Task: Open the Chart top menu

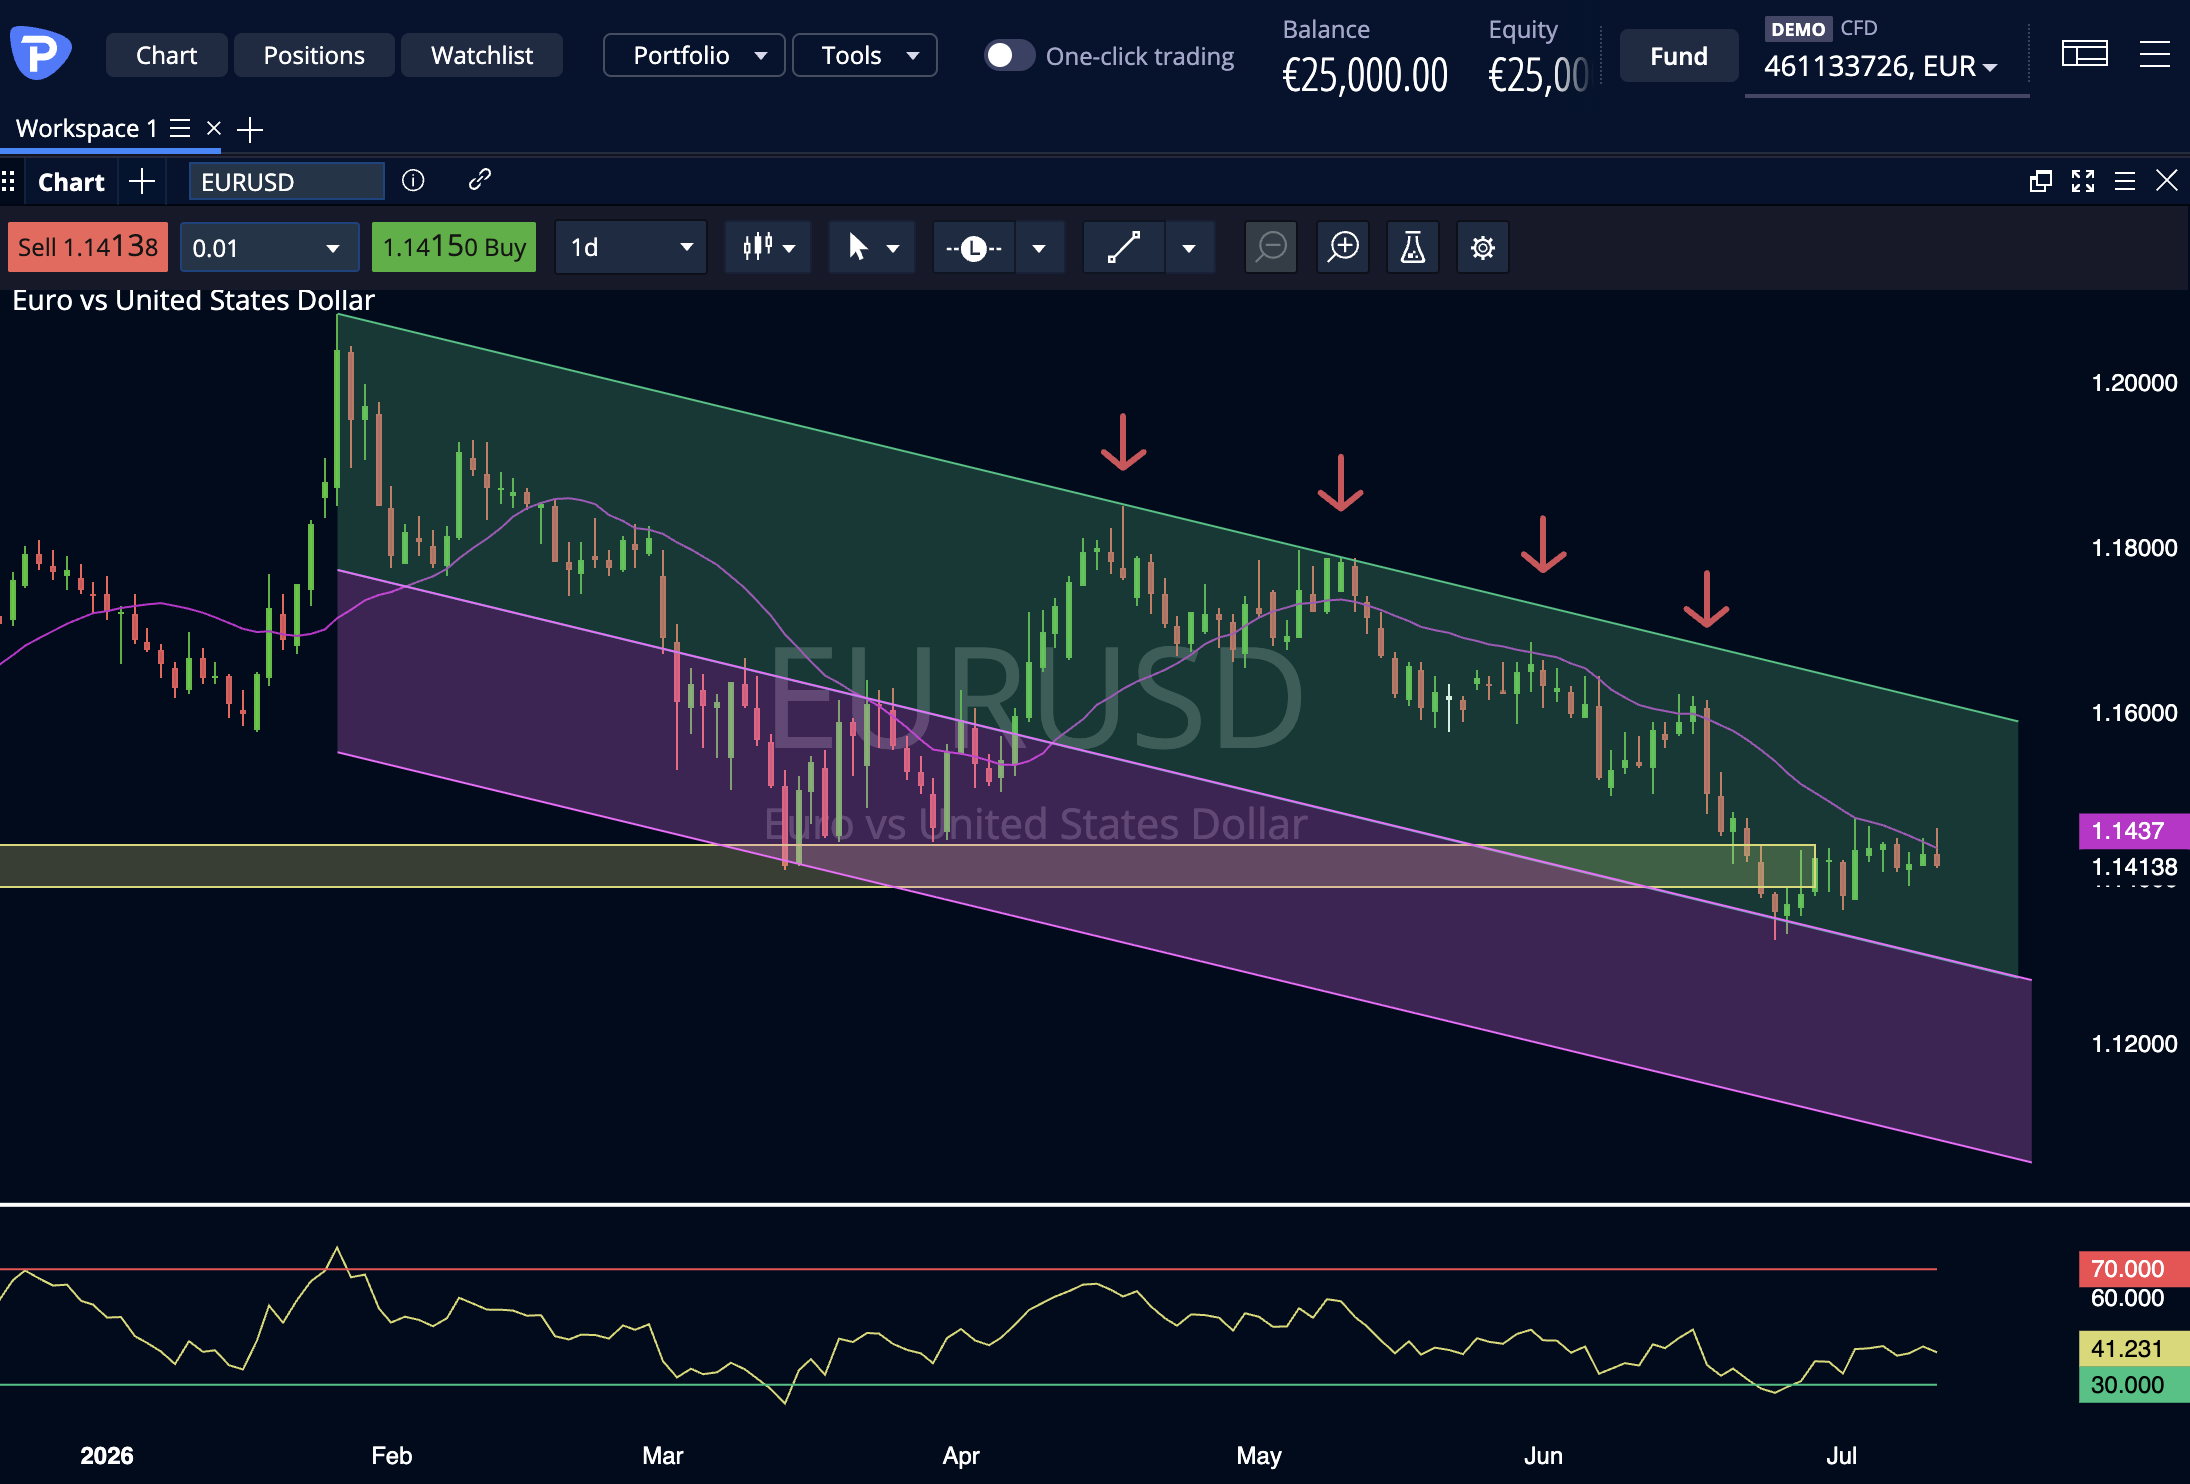Action: pos(166,55)
